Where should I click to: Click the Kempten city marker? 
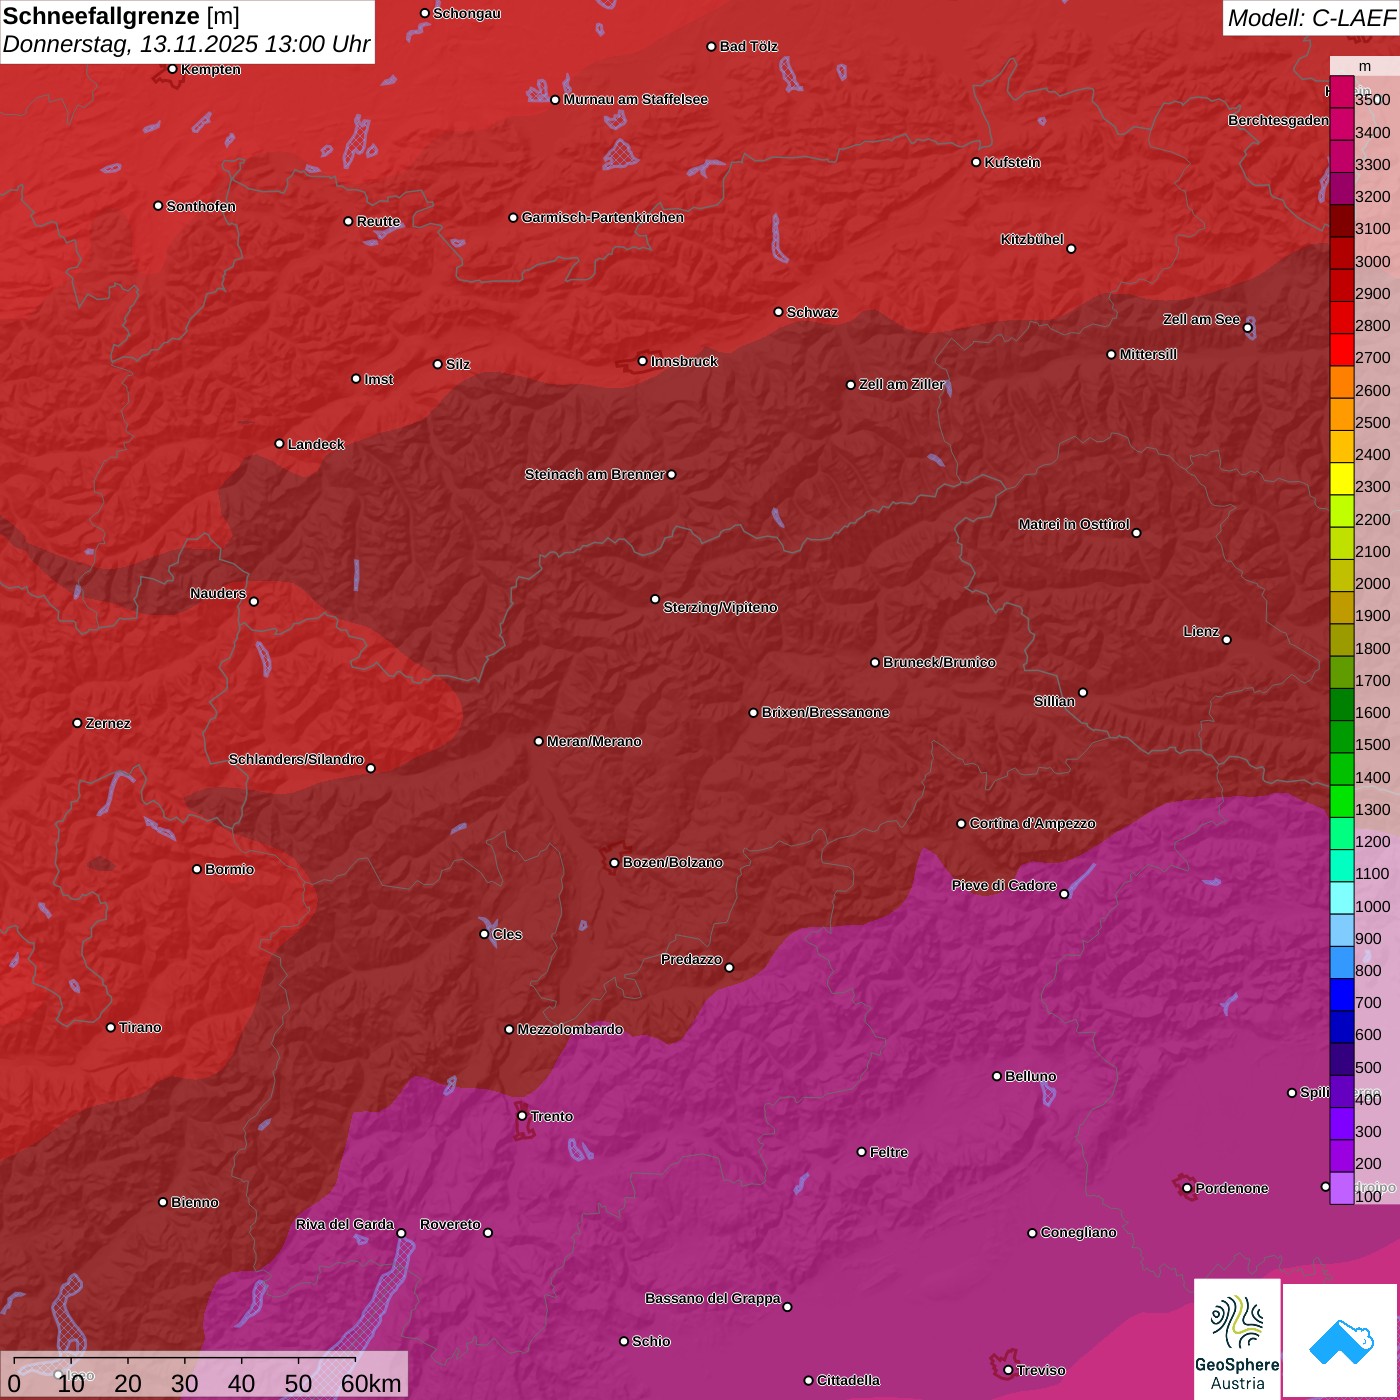coord(173,69)
